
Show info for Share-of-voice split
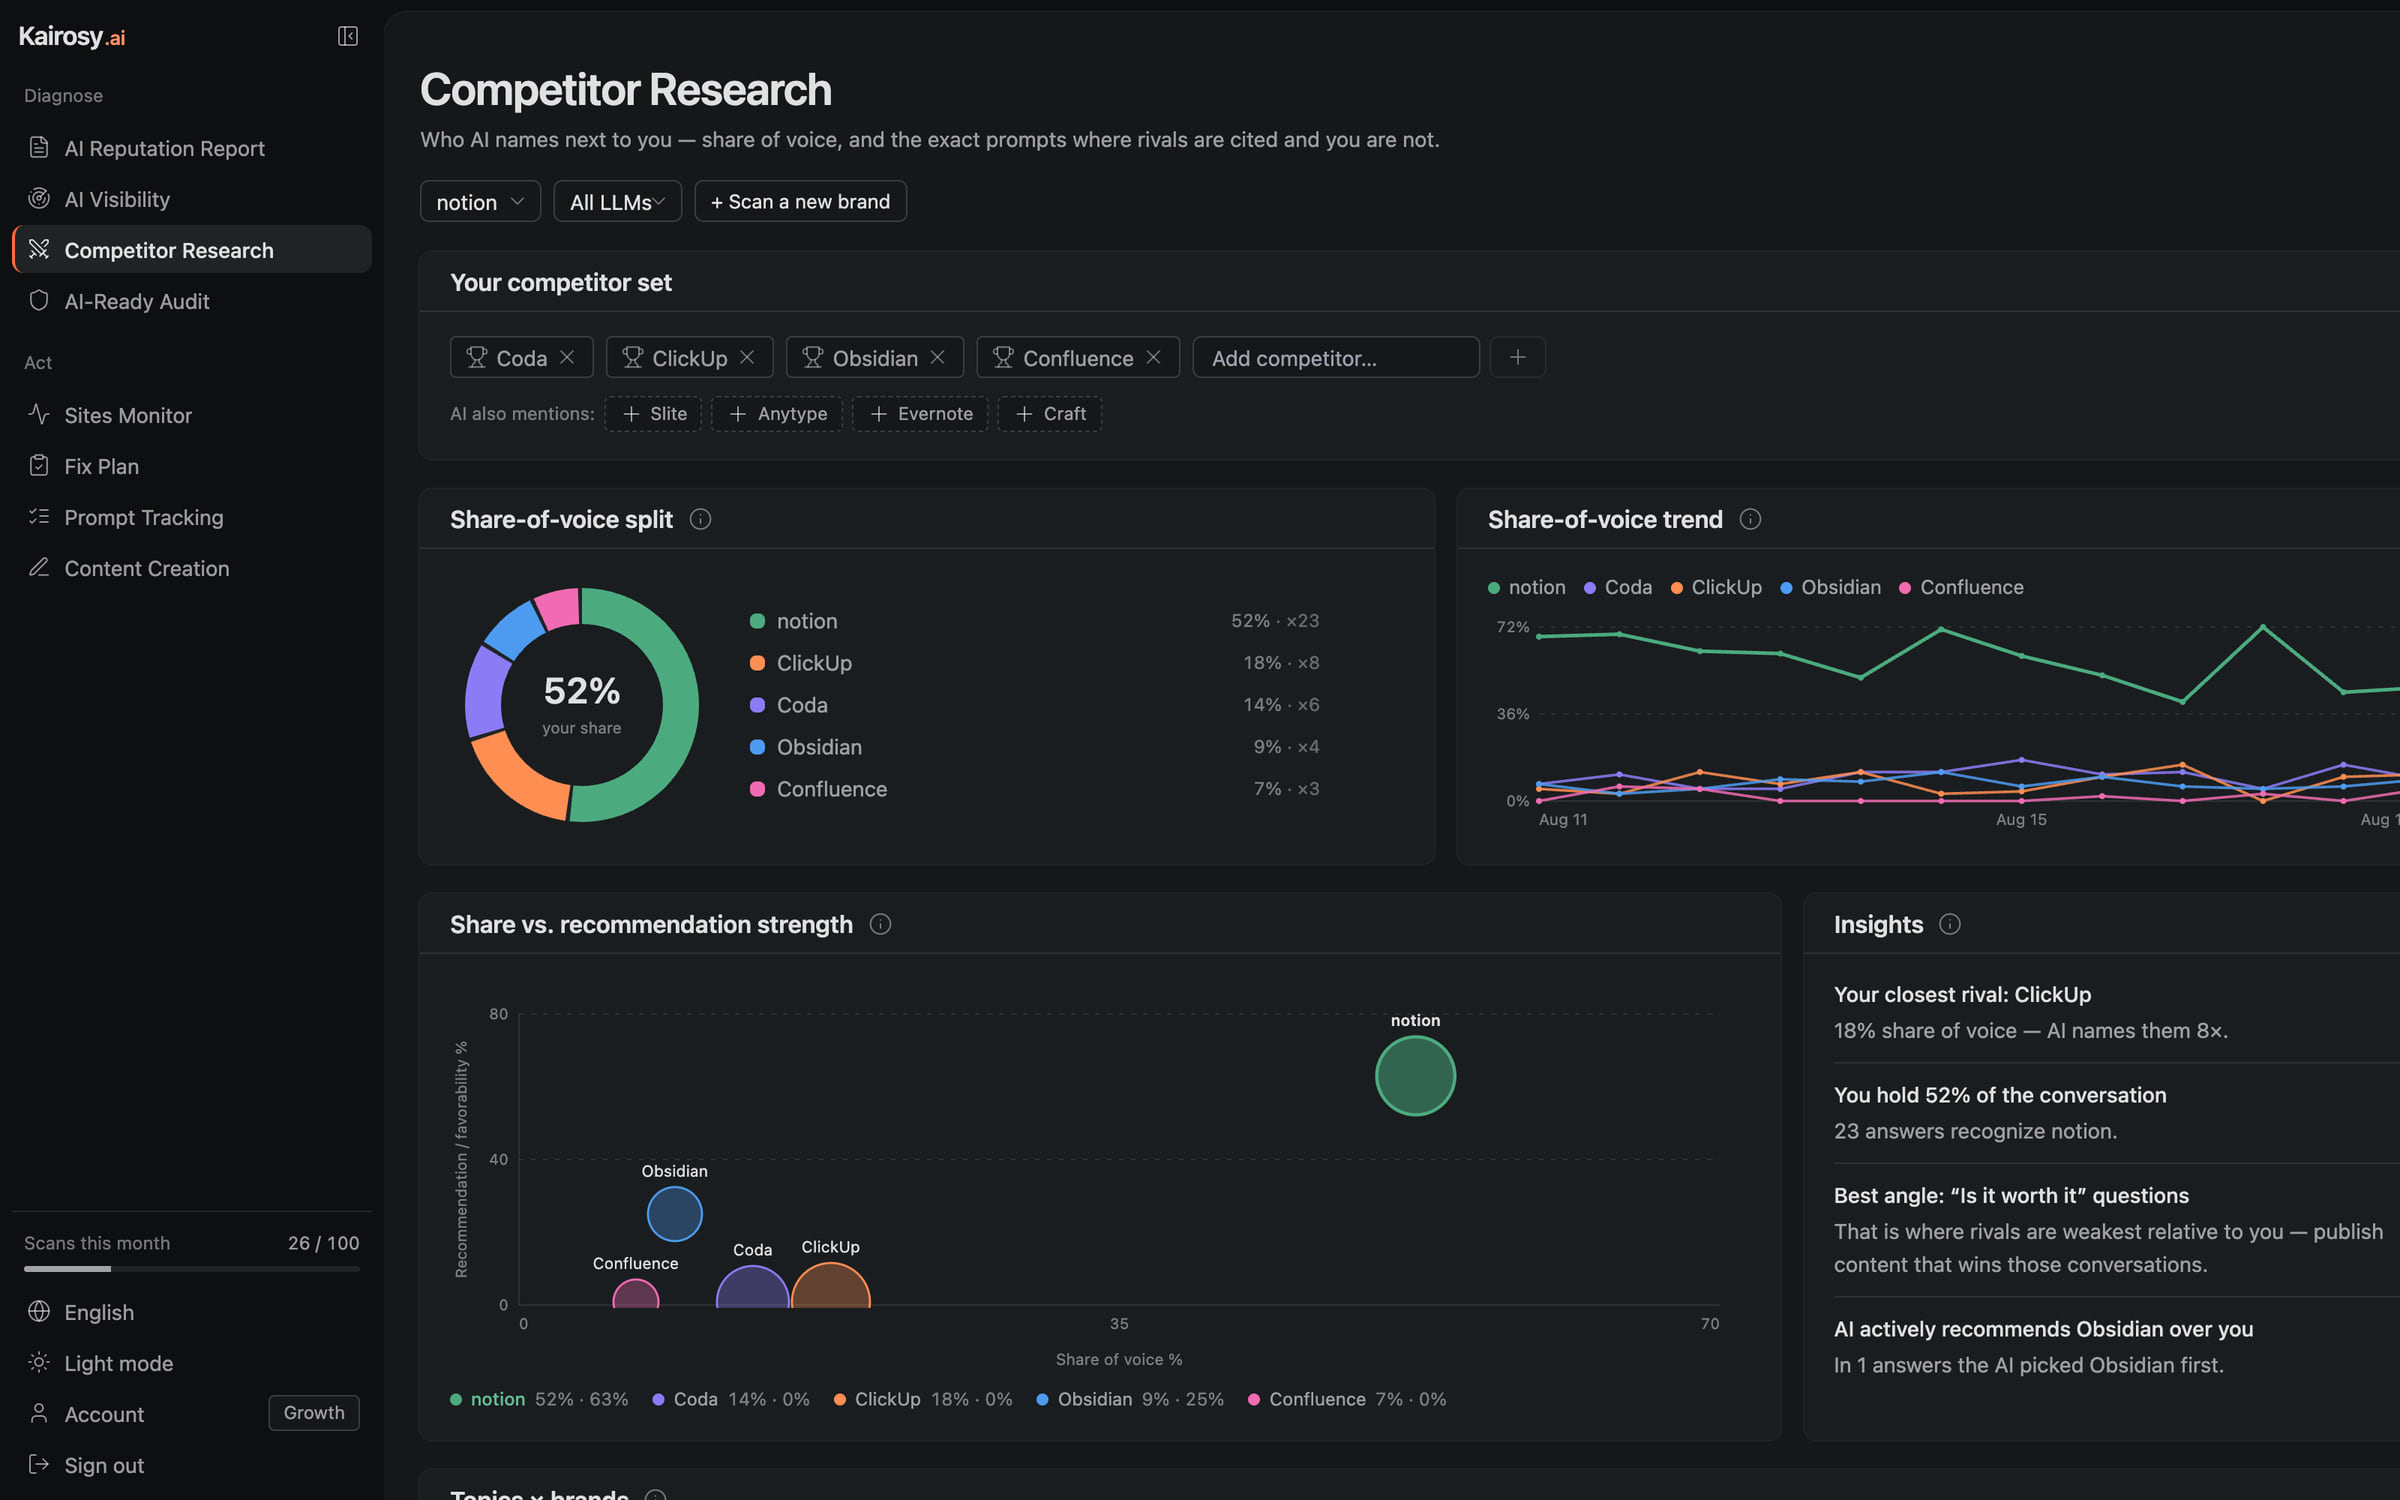click(700, 519)
